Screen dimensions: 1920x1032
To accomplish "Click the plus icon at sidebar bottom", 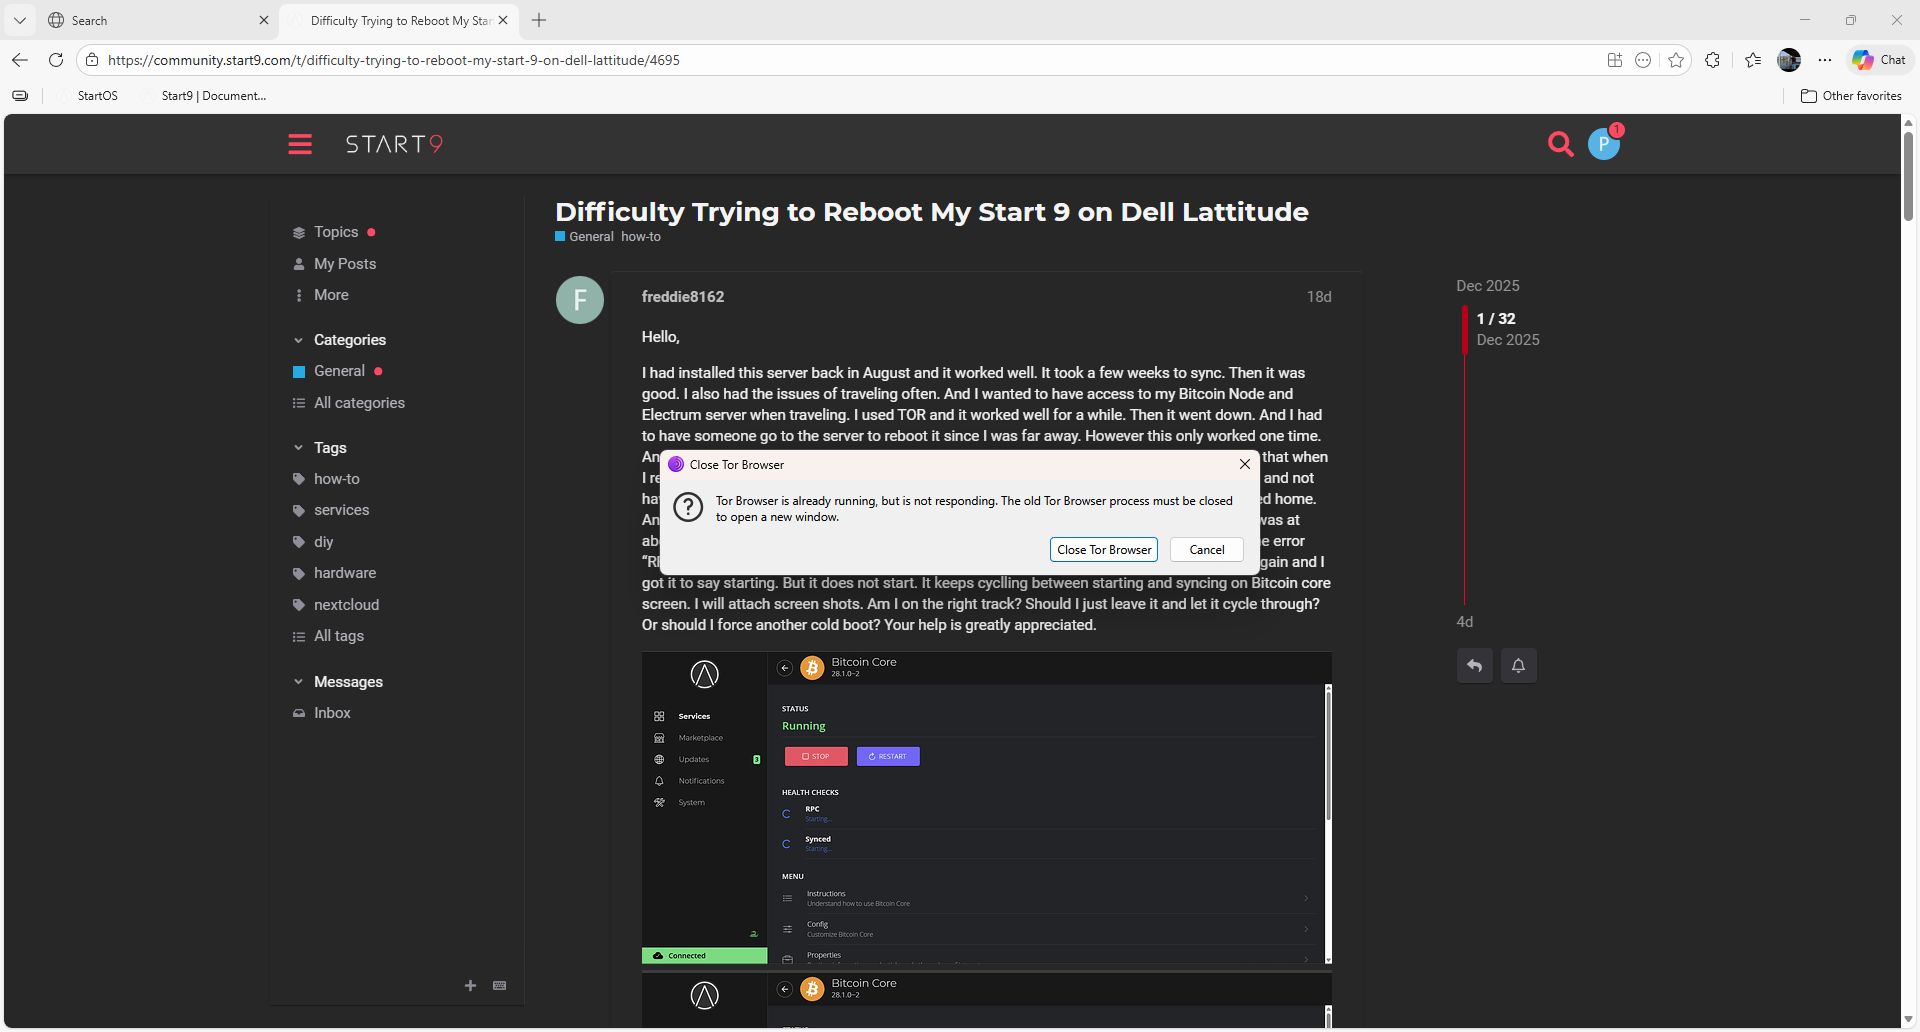I will click(x=470, y=986).
